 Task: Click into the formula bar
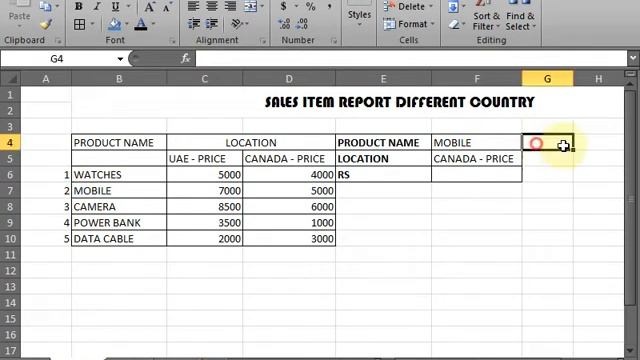411,59
